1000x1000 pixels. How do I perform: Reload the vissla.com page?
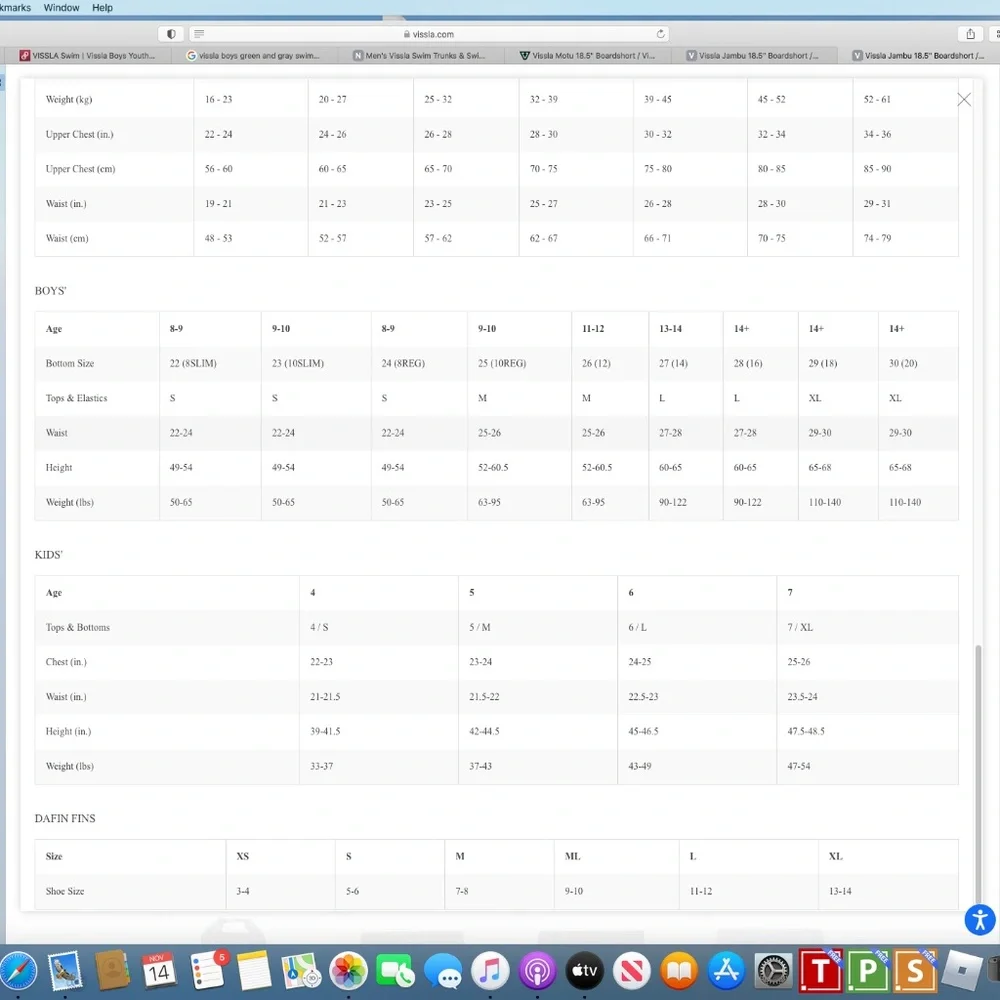click(661, 34)
